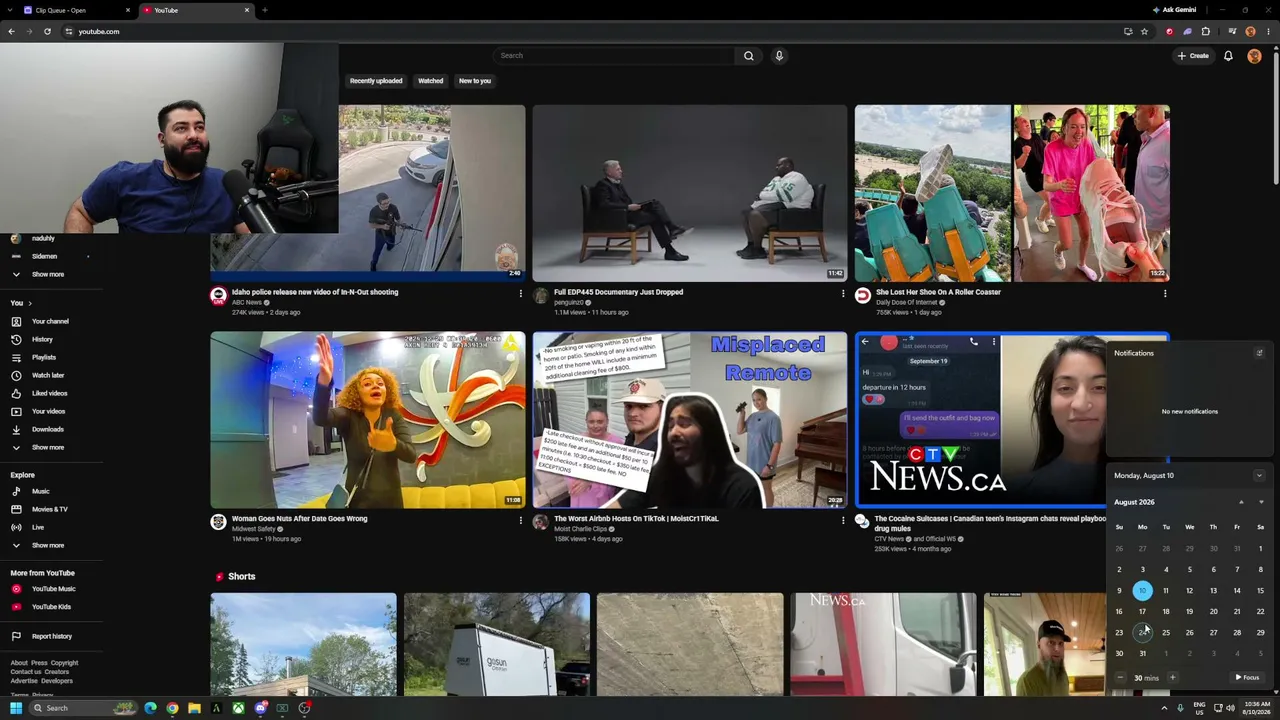Open the ABC News channel link
Image resolution: width=1280 pixels, height=720 pixels.
(x=247, y=302)
